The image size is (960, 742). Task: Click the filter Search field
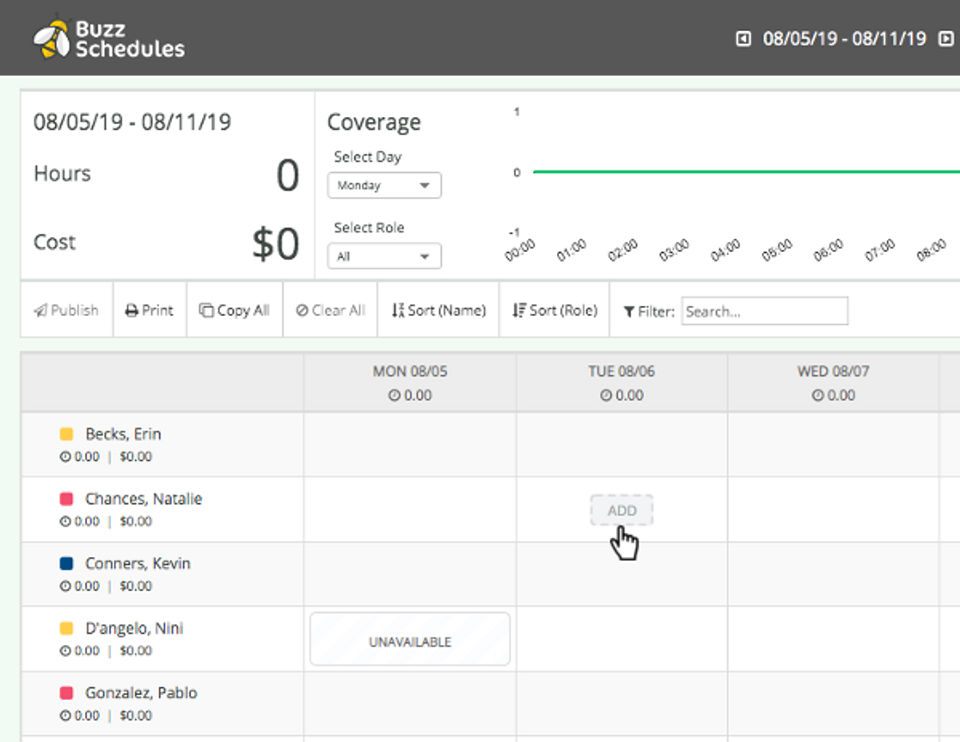[x=764, y=311]
